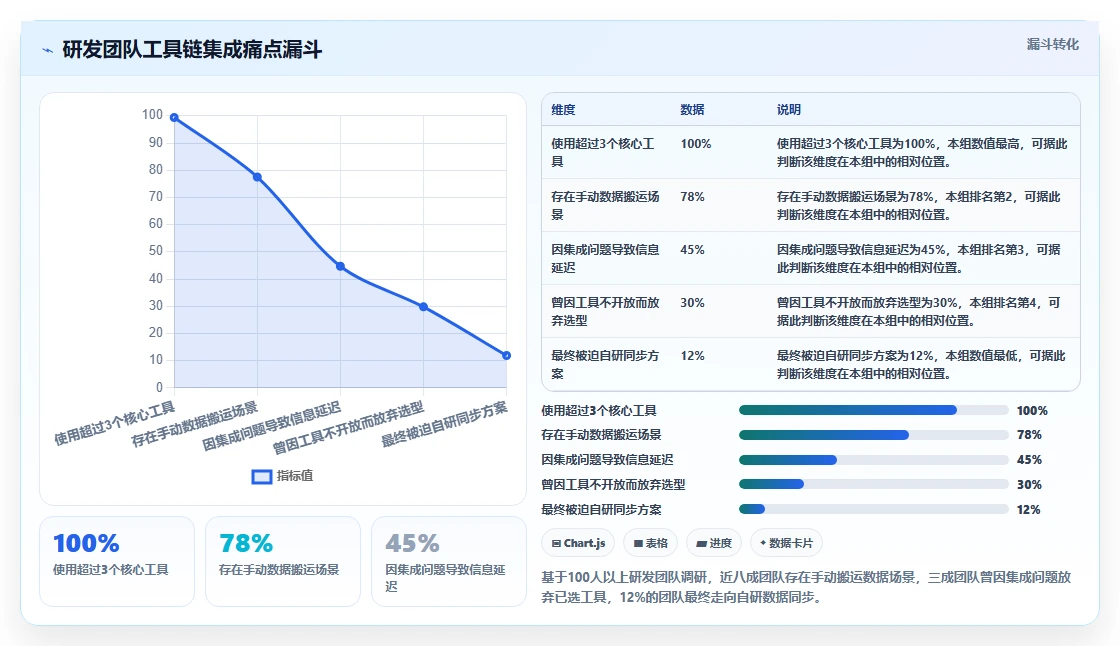Image resolution: width=1120 pixels, height=646 pixels.
Task: Click the 78% label right of the progress bar
Action: [1029, 434]
